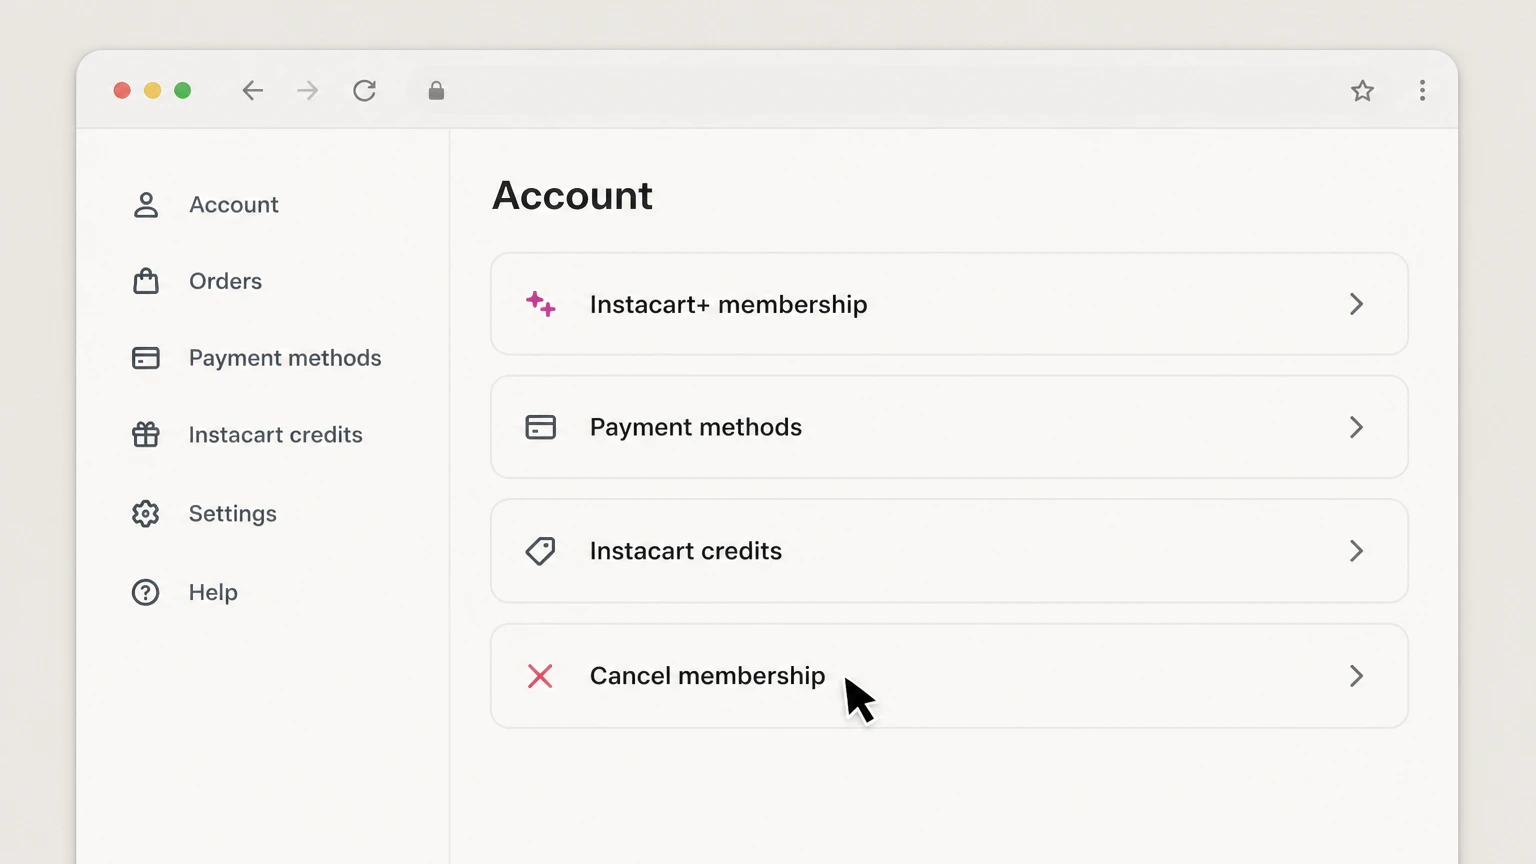
Task: Click the red X icon on Cancel membership
Action: [x=540, y=676]
